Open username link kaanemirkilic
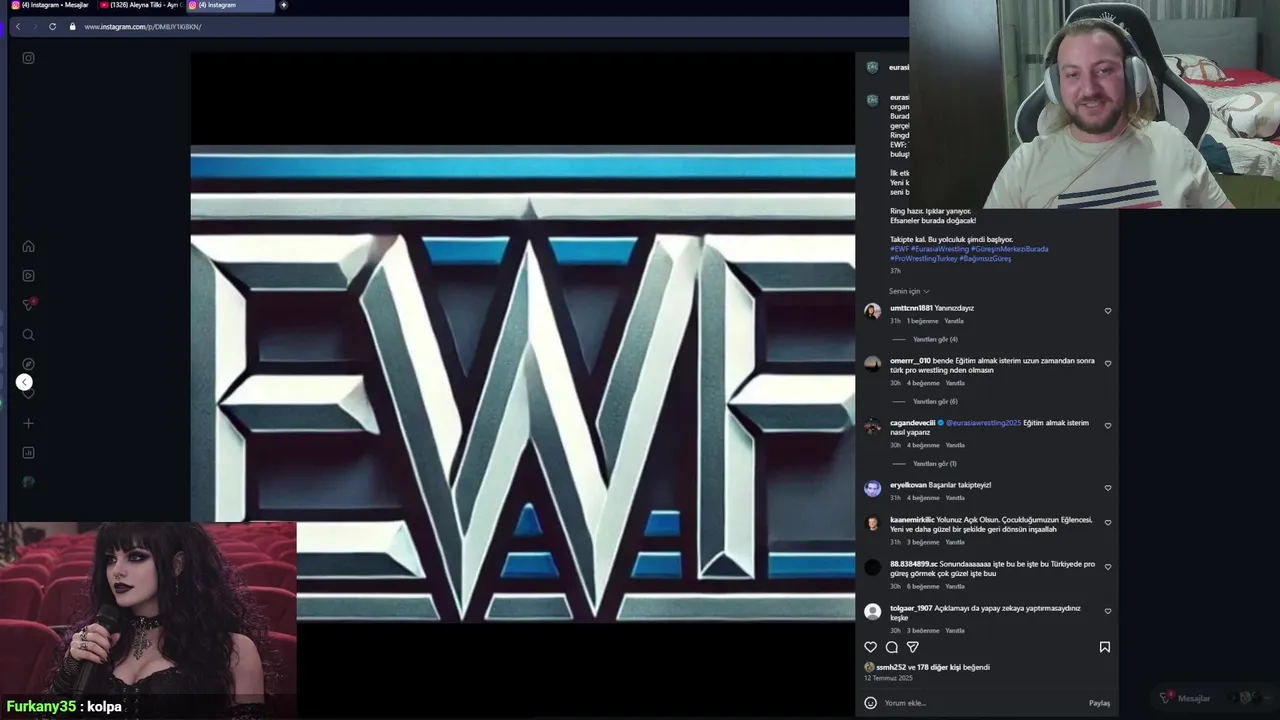 [912, 520]
